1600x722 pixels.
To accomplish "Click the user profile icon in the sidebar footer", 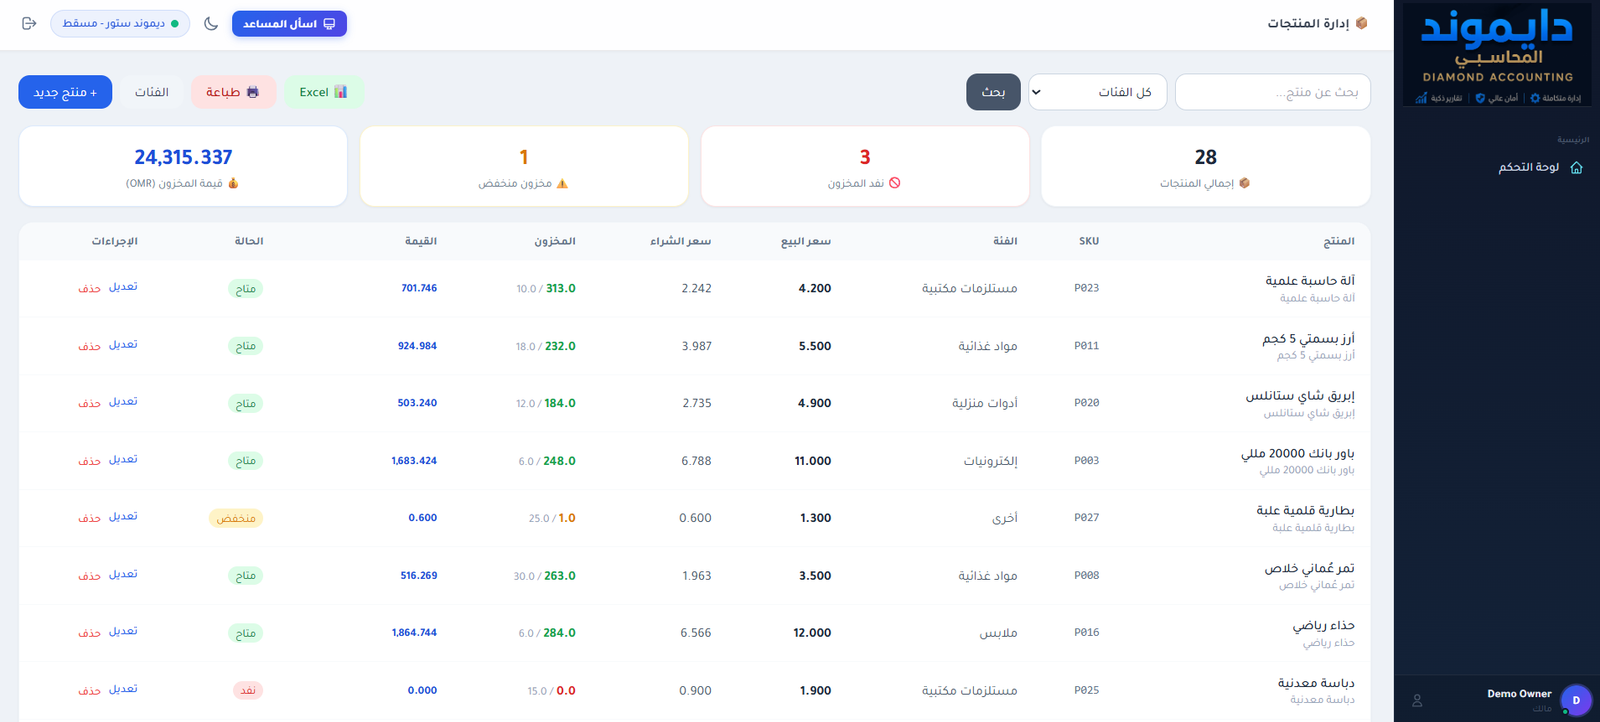I will (x=1417, y=701).
